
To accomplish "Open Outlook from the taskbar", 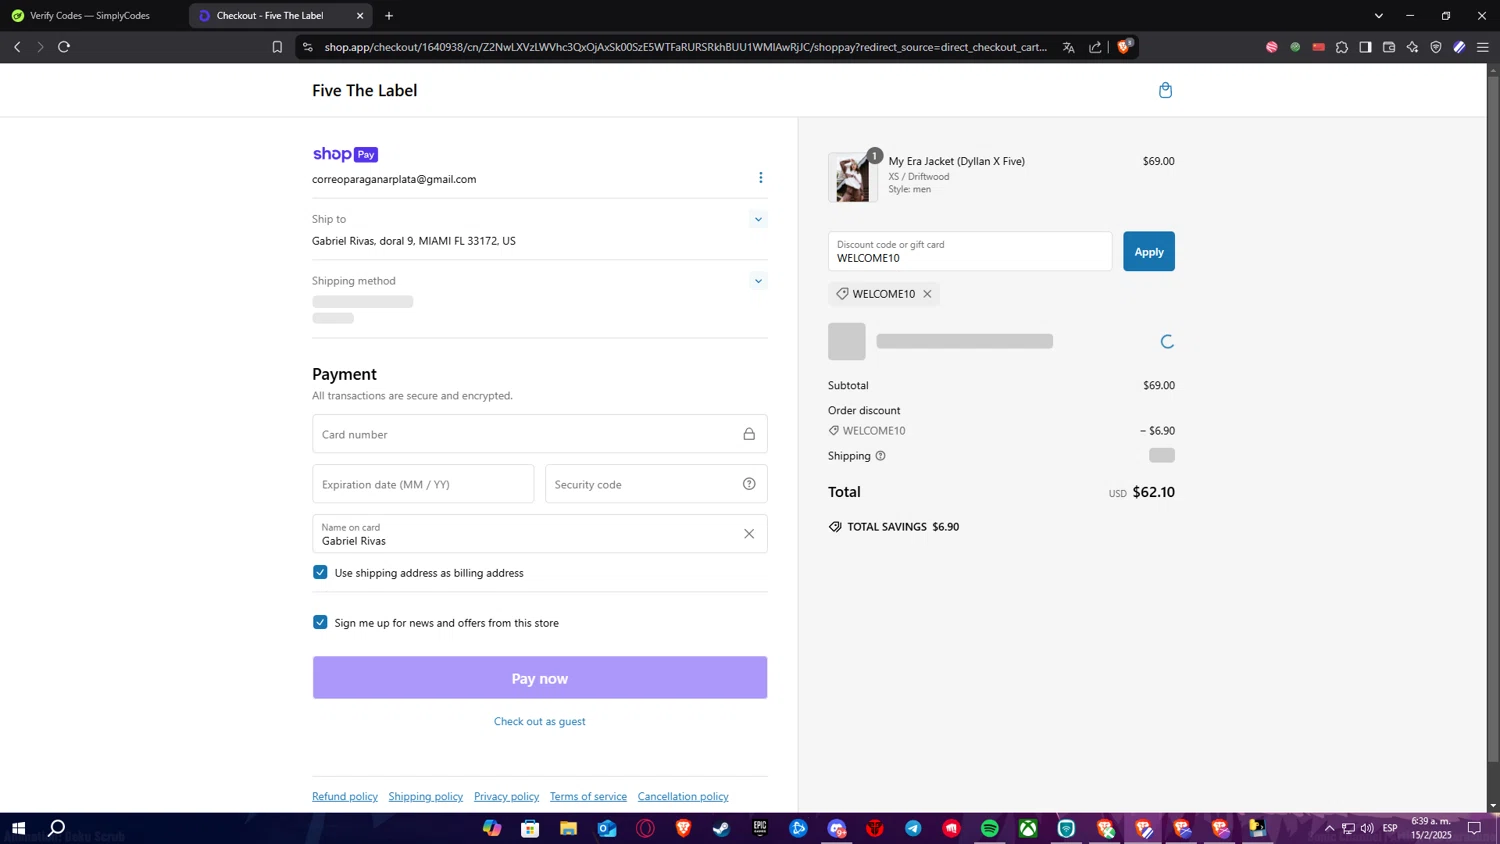I will 607,828.
